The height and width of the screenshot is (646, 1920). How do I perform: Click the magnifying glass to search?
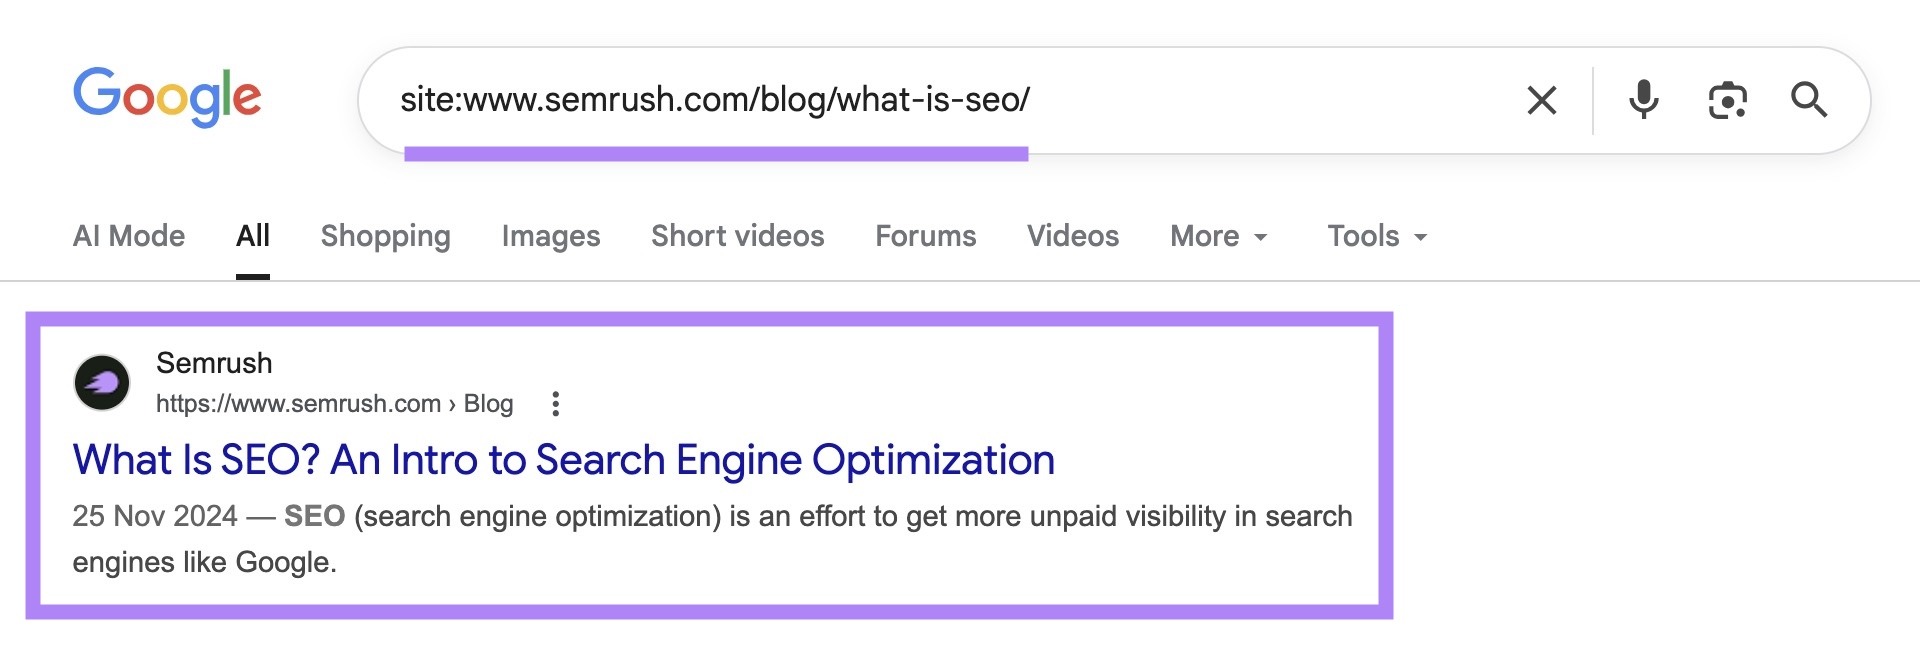click(1809, 99)
